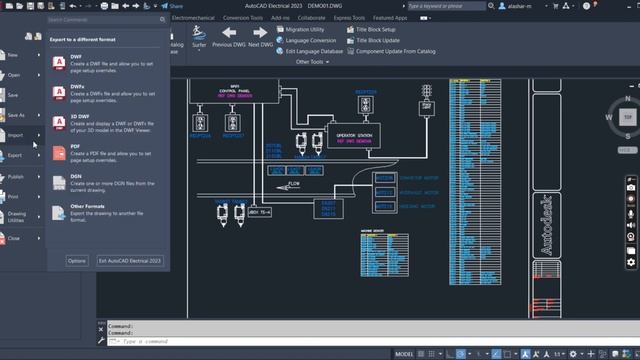Click the search magnifier in Search Commands
This screenshot has width=640, height=360.
coord(162,20)
